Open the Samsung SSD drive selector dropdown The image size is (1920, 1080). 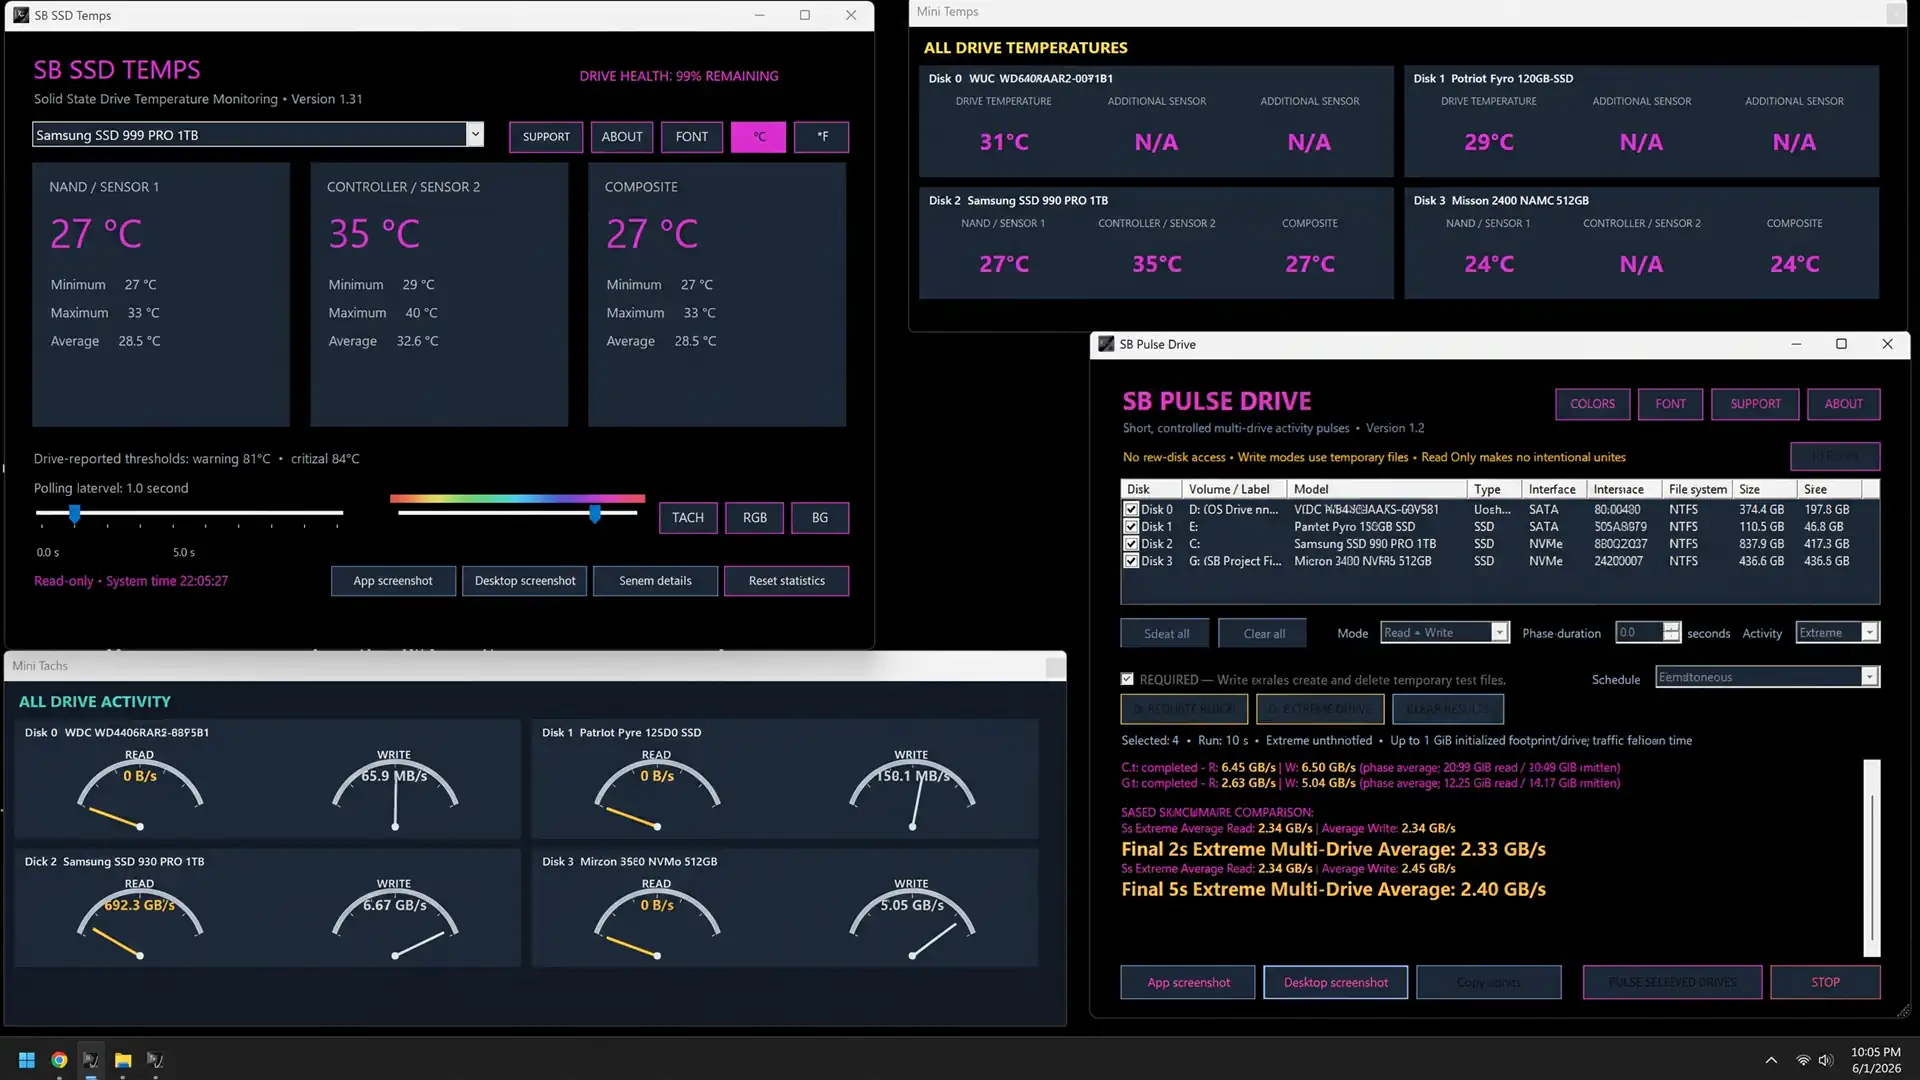tap(475, 134)
